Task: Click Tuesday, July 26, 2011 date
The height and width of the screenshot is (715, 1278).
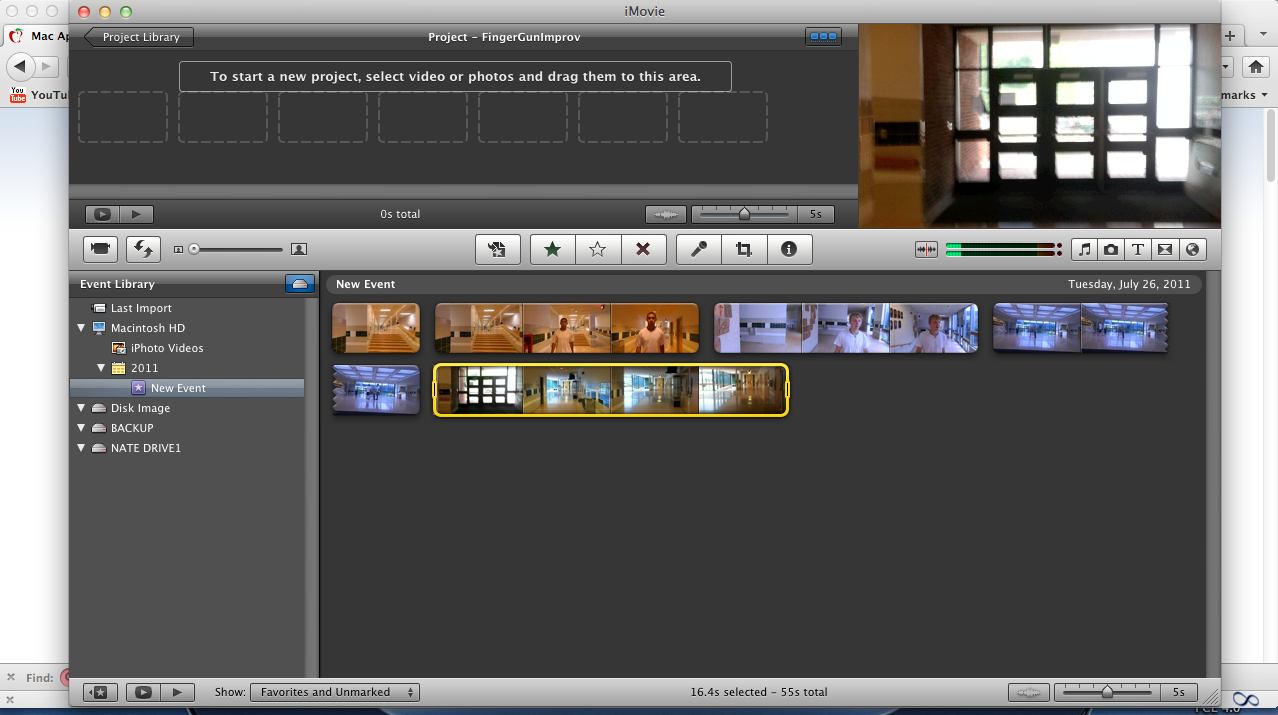Action: point(1129,284)
